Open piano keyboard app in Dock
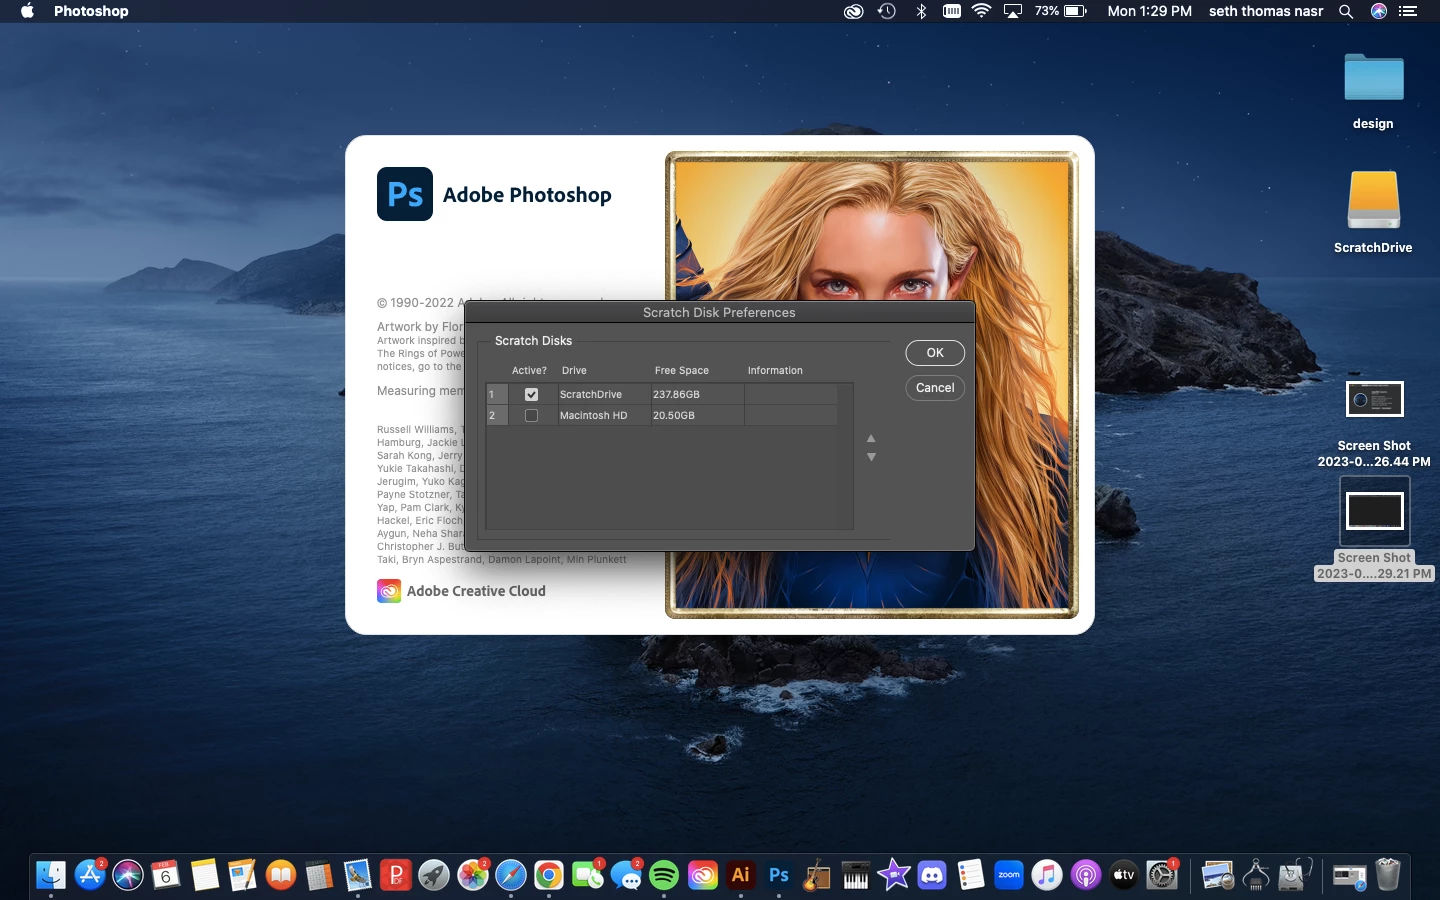This screenshot has width=1440, height=900. [x=856, y=876]
